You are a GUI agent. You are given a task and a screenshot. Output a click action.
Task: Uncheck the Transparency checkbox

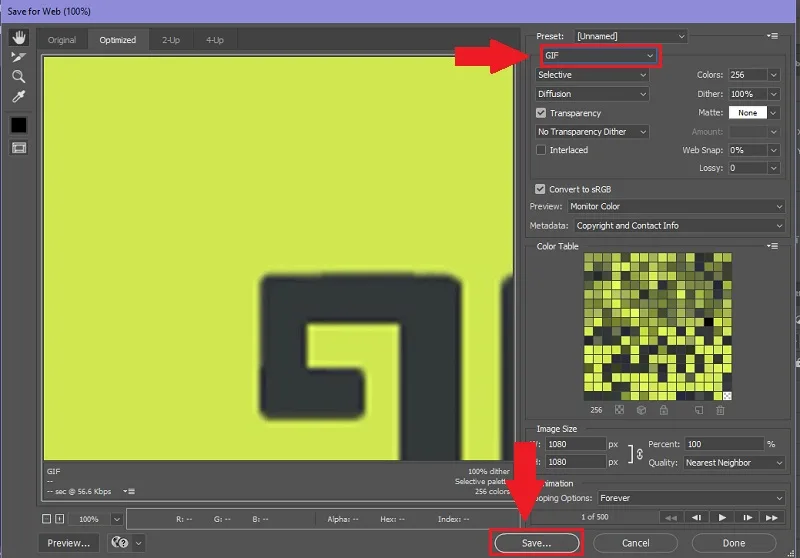coord(541,113)
